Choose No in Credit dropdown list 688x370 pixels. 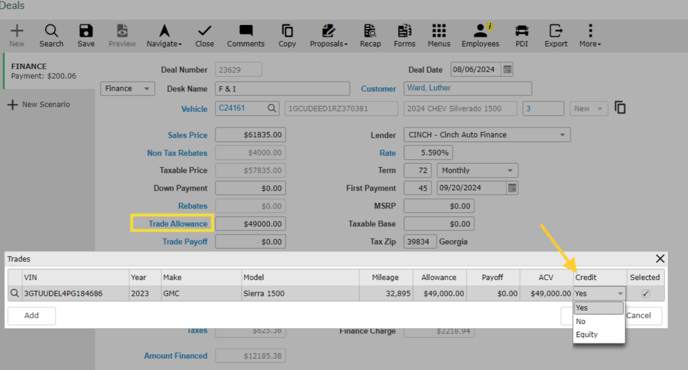[x=598, y=321]
